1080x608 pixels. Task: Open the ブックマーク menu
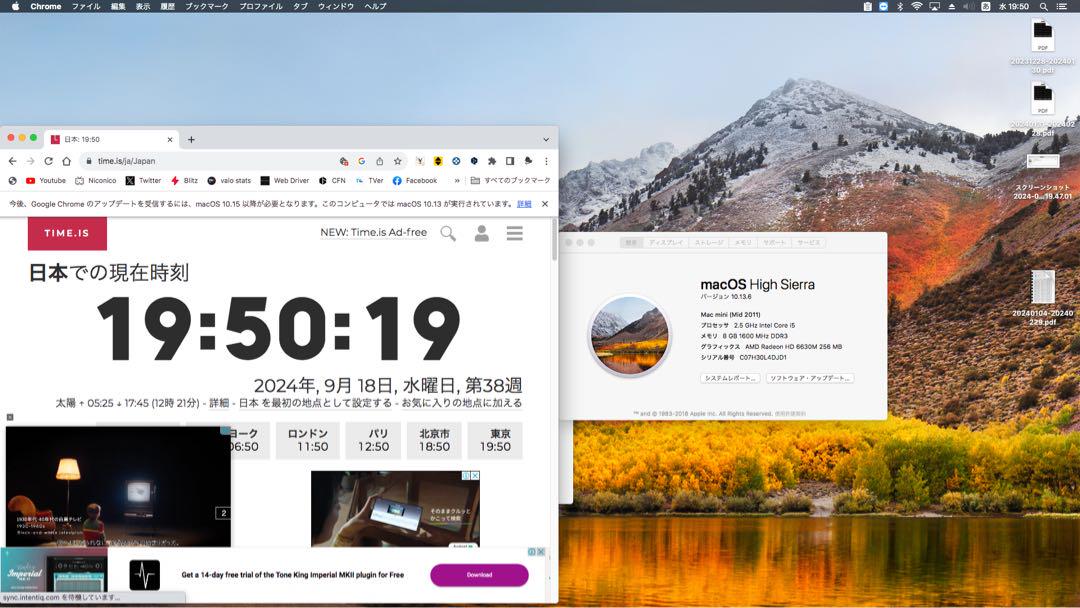[207, 6]
